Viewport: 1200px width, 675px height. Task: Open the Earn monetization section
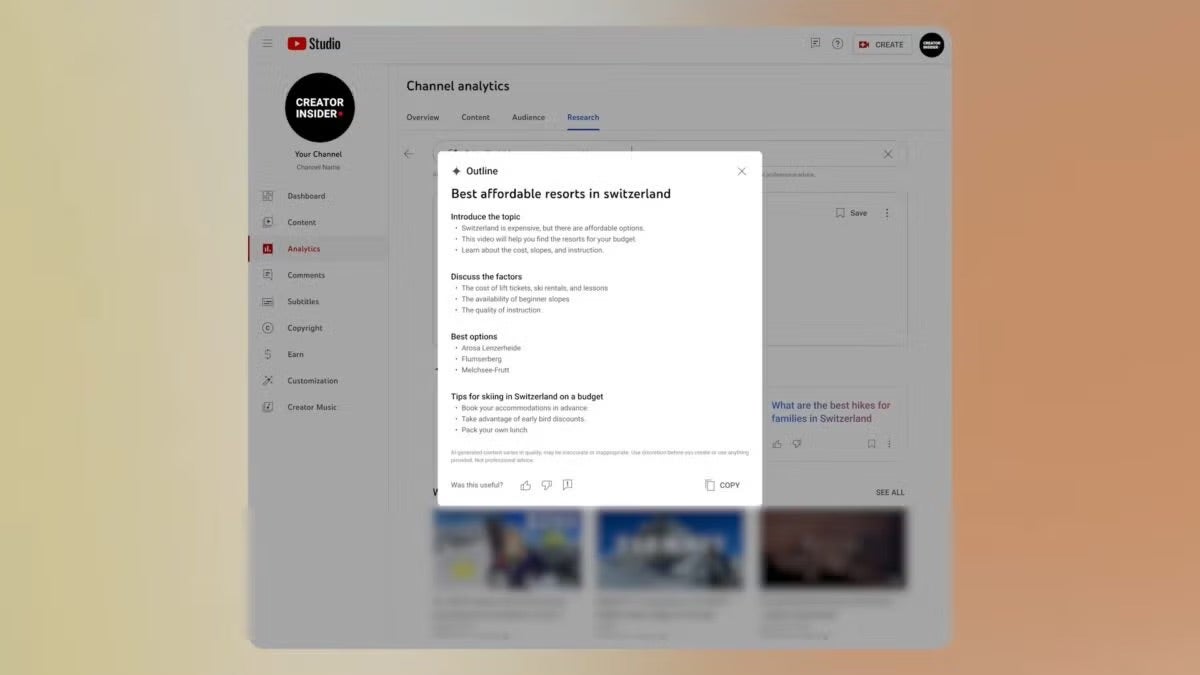295,354
